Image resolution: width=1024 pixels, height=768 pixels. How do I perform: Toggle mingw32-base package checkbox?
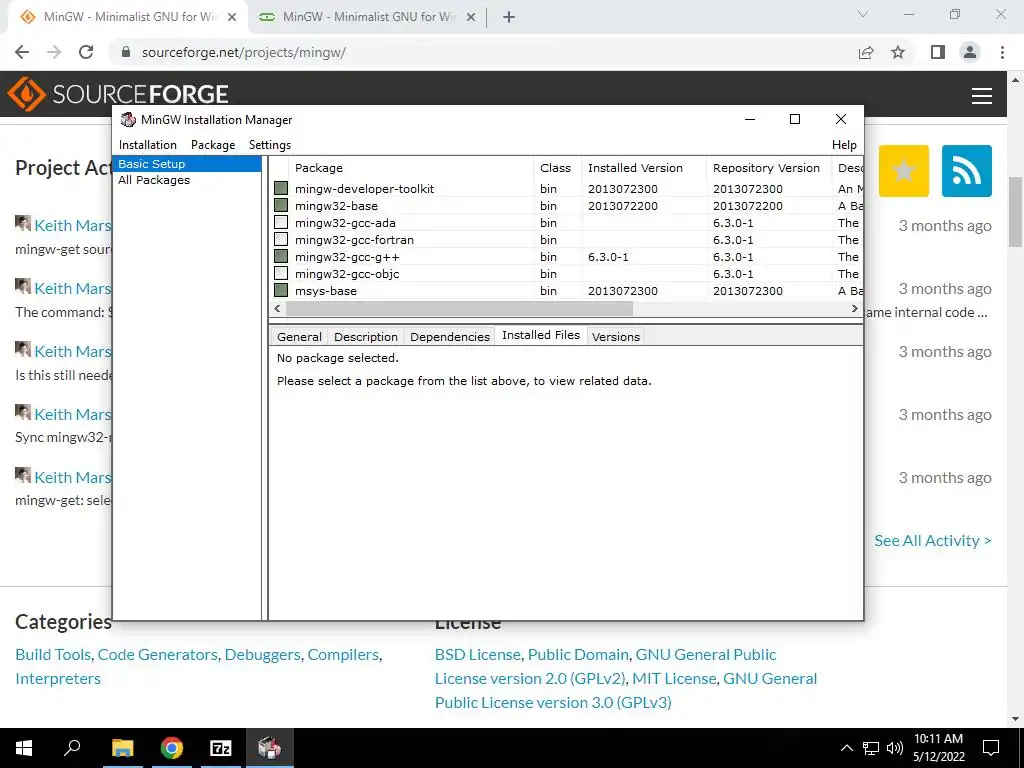click(x=281, y=205)
